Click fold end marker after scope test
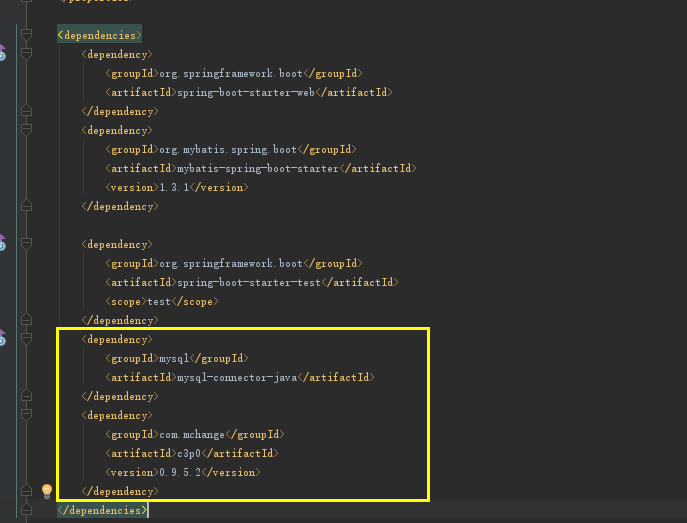The image size is (687, 523). tap(26, 320)
